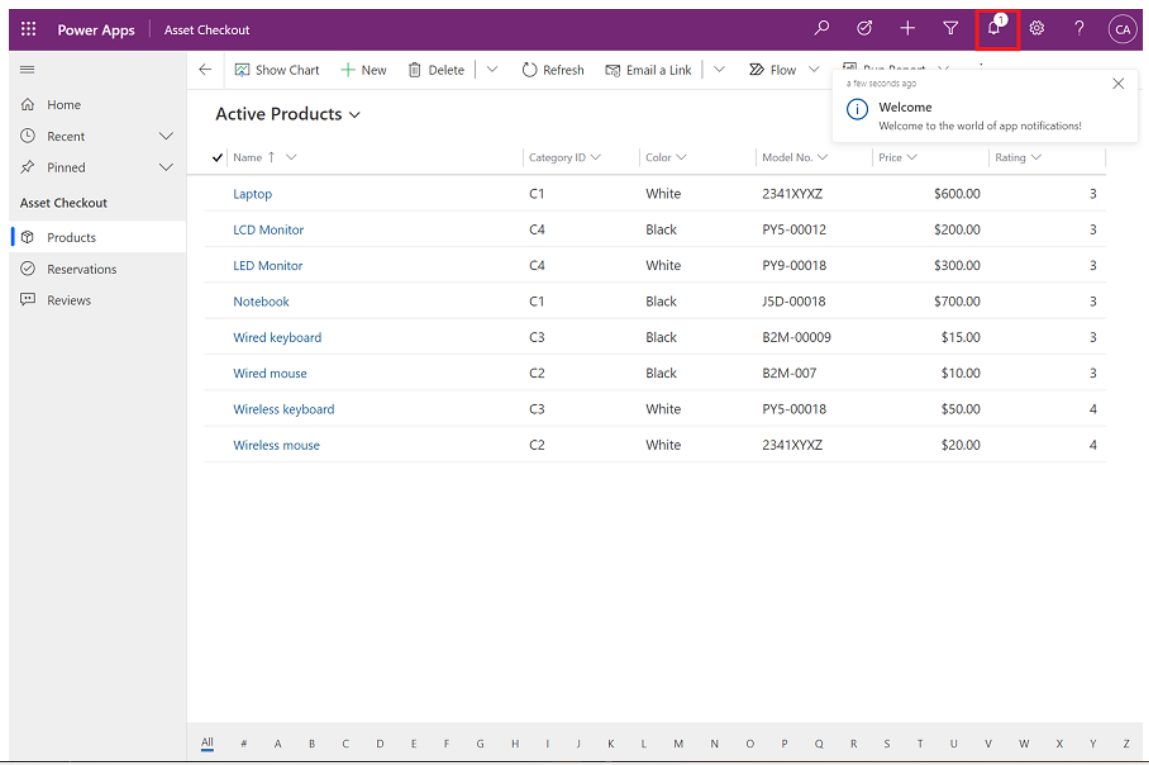Expand the Pinned section in sidebar
The image size is (1149, 765).
[166, 167]
